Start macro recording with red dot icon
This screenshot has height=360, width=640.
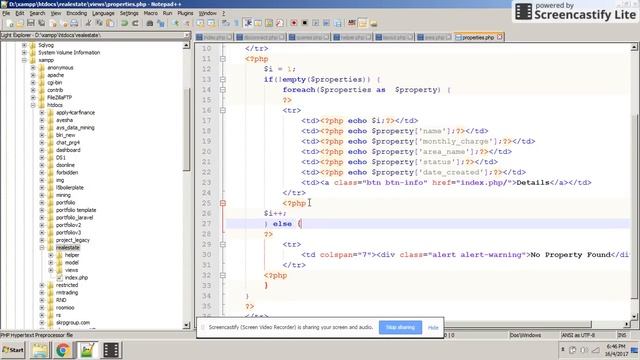click(x=293, y=23)
